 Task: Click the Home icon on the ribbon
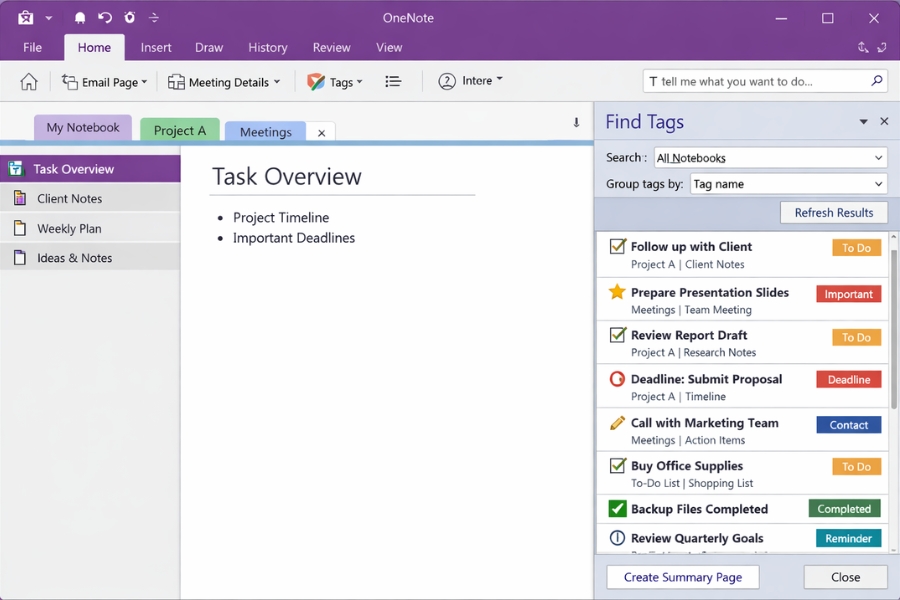click(x=28, y=81)
